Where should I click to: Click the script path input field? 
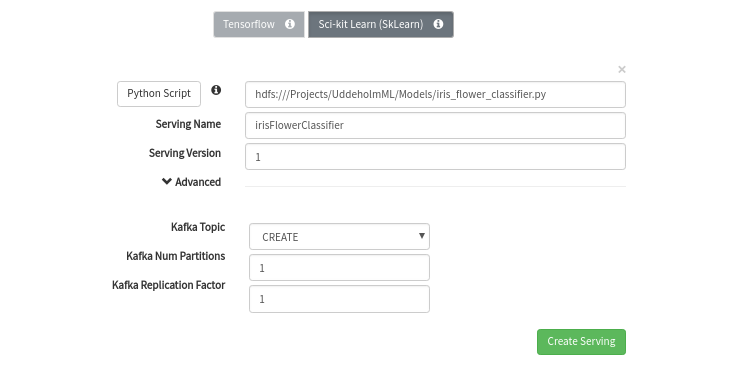(x=435, y=95)
